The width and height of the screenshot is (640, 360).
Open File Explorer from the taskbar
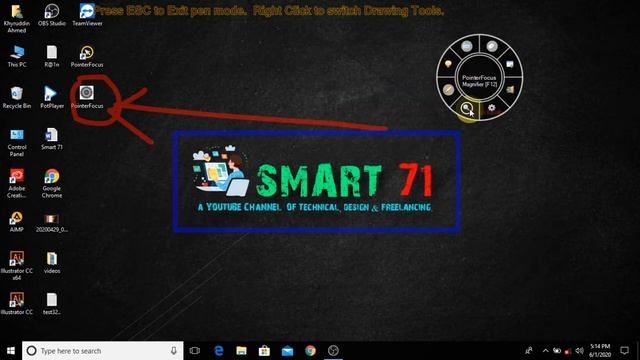tap(242, 351)
